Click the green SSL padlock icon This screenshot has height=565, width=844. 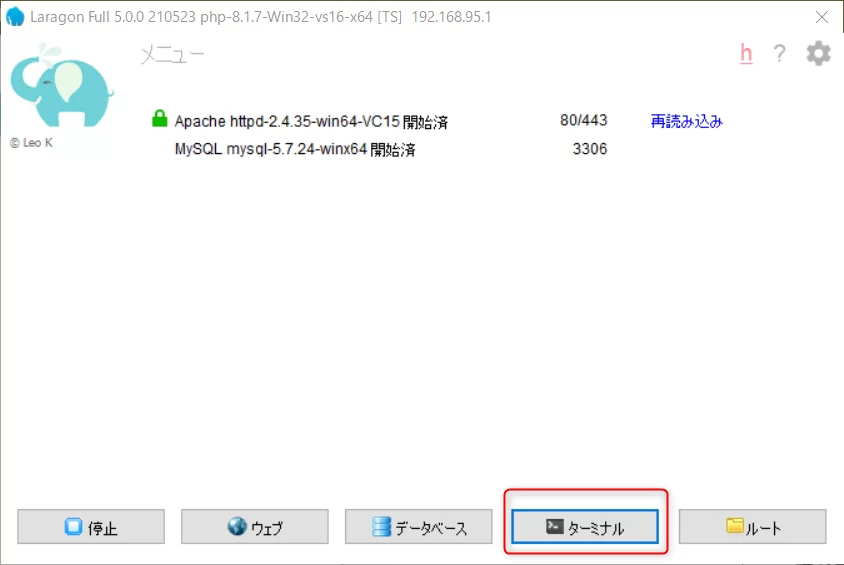pos(159,118)
